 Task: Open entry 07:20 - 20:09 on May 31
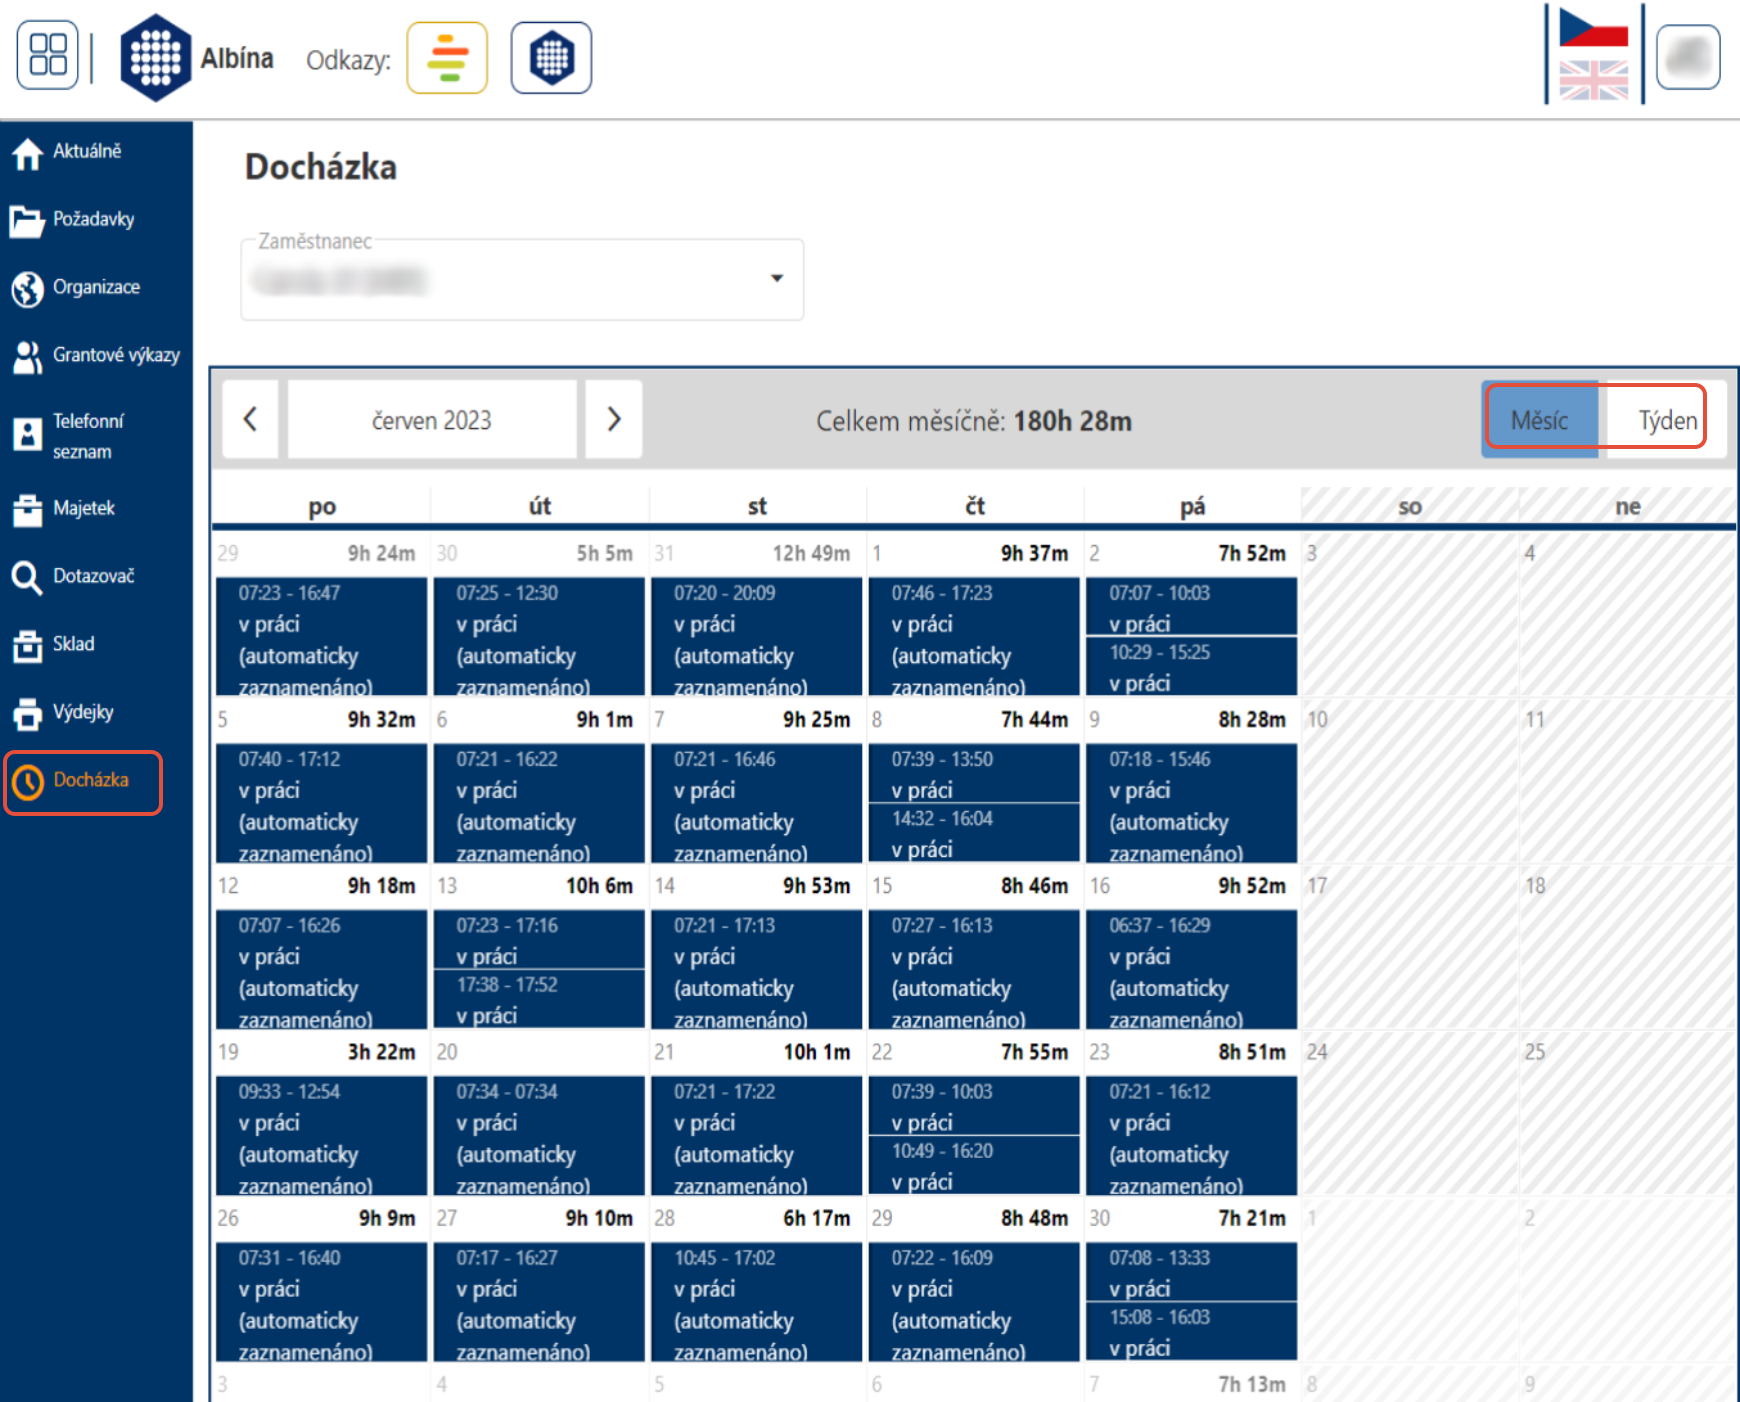pyautogui.click(x=757, y=636)
